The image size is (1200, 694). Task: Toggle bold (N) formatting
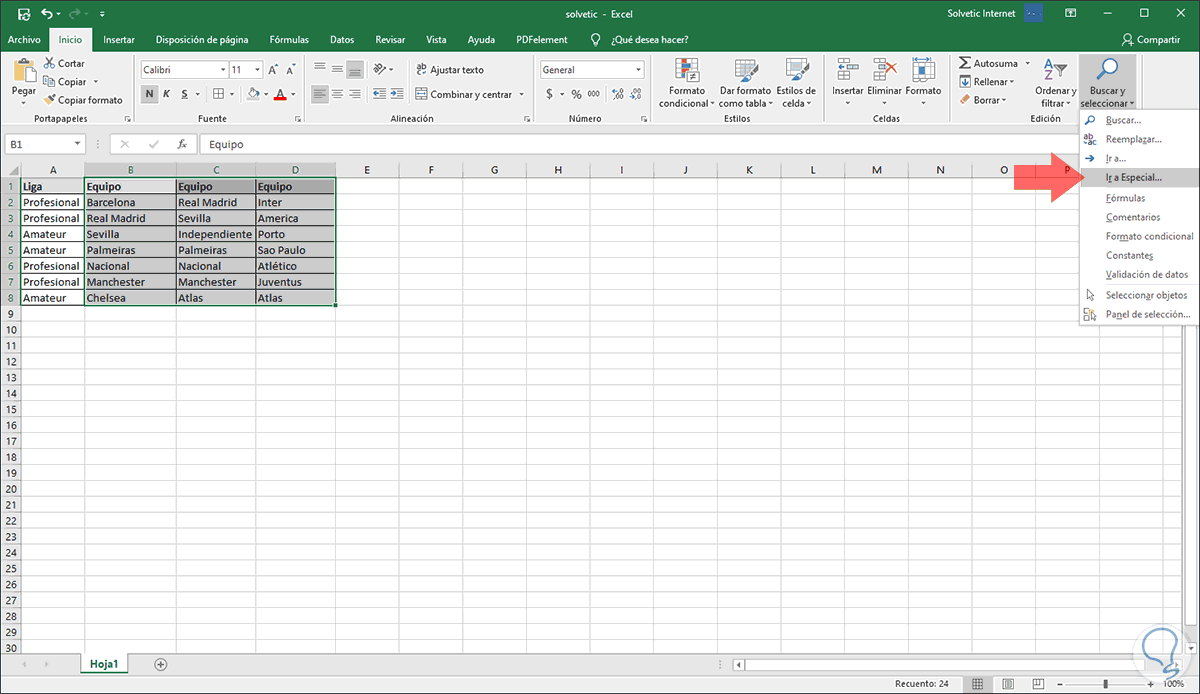(x=149, y=94)
